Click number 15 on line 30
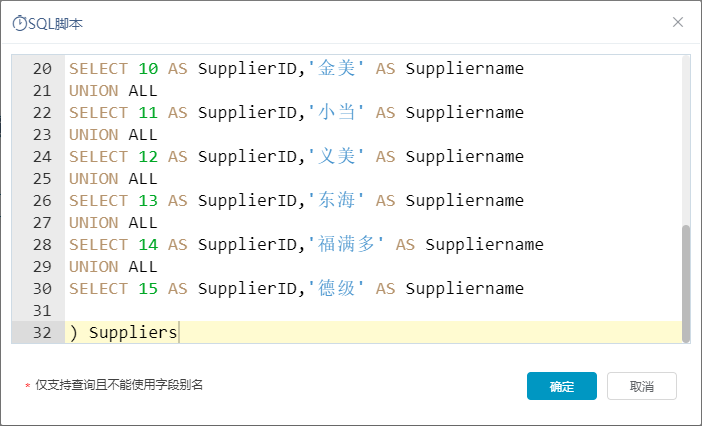This screenshot has width=702, height=426. (x=148, y=288)
